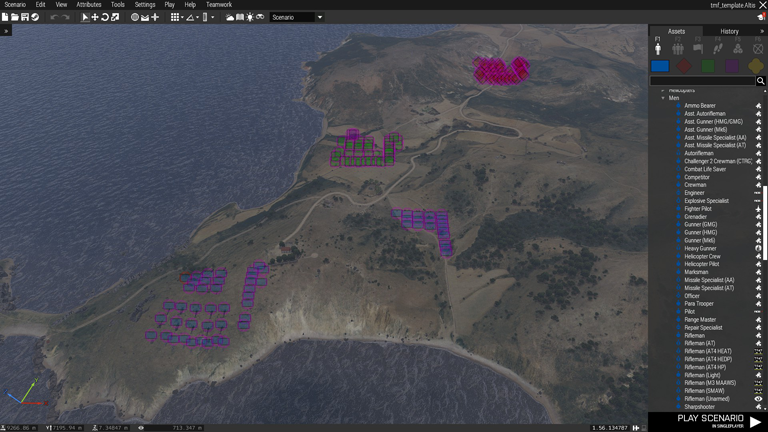Open the Edit menu
Screen dimensions: 768x432
[41, 4]
